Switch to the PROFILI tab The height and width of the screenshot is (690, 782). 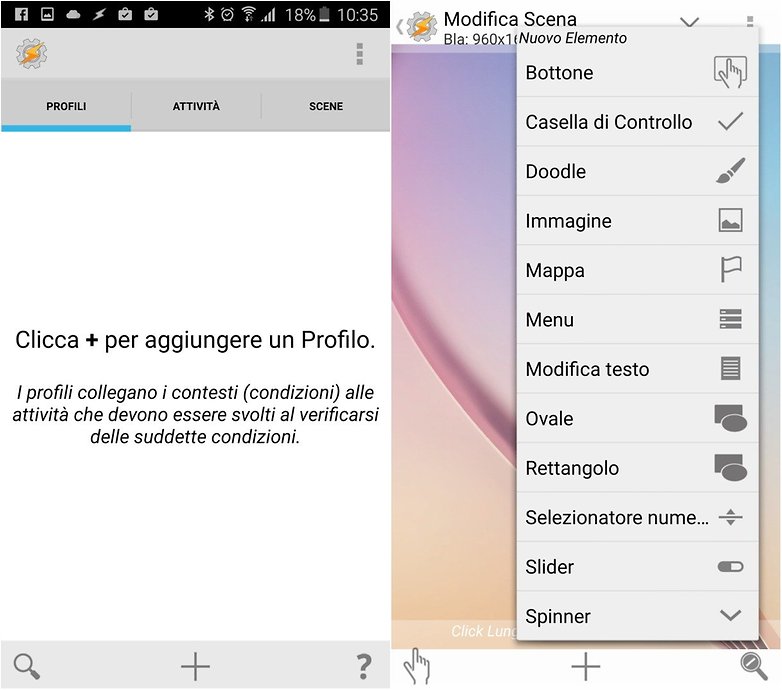pos(66,106)
